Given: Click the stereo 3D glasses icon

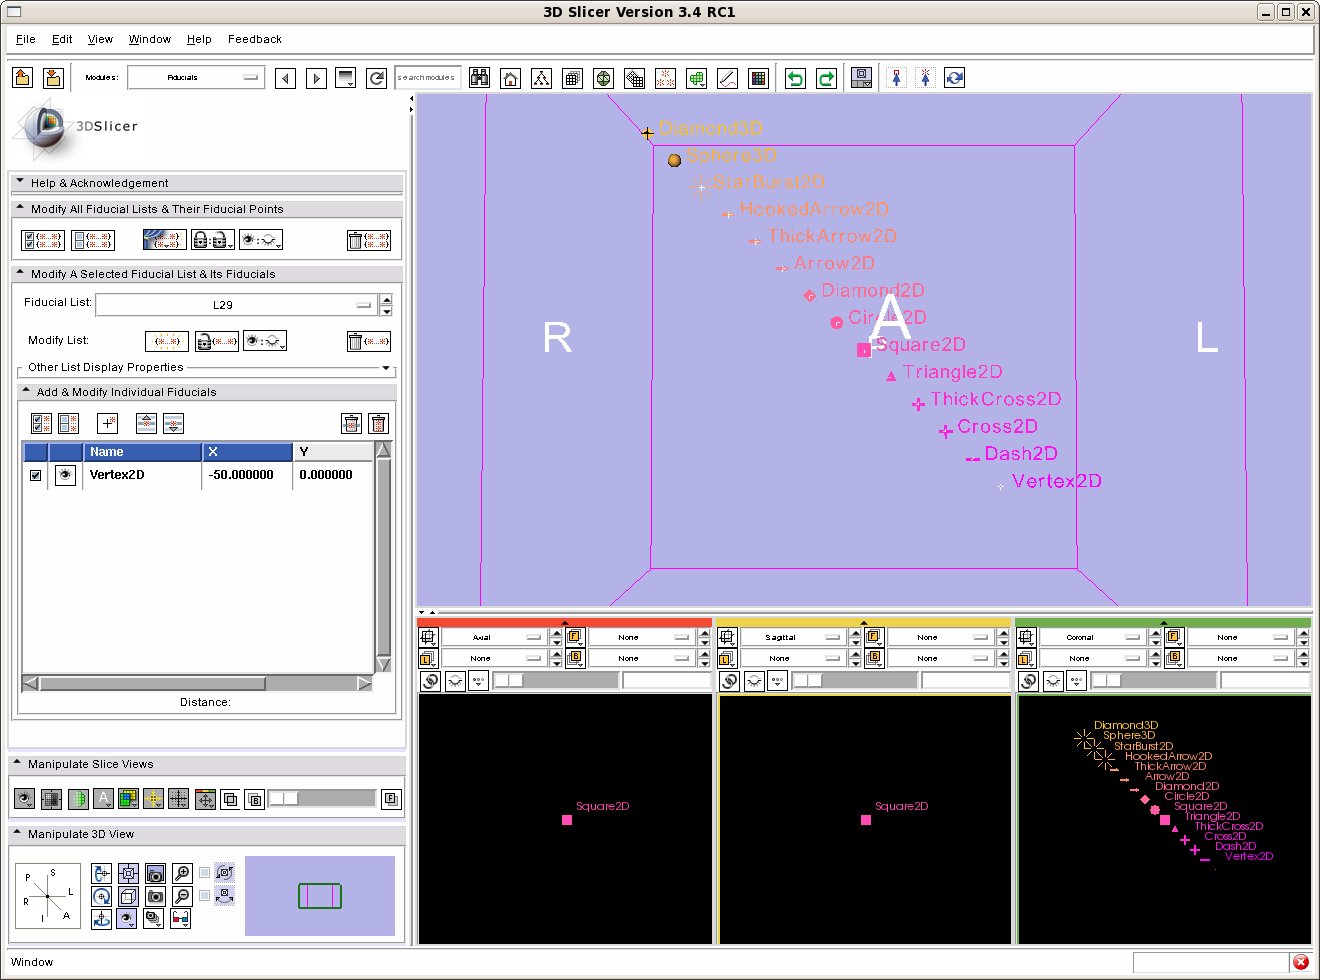Looking at the screenshot, I should click(x=181, y=918).
